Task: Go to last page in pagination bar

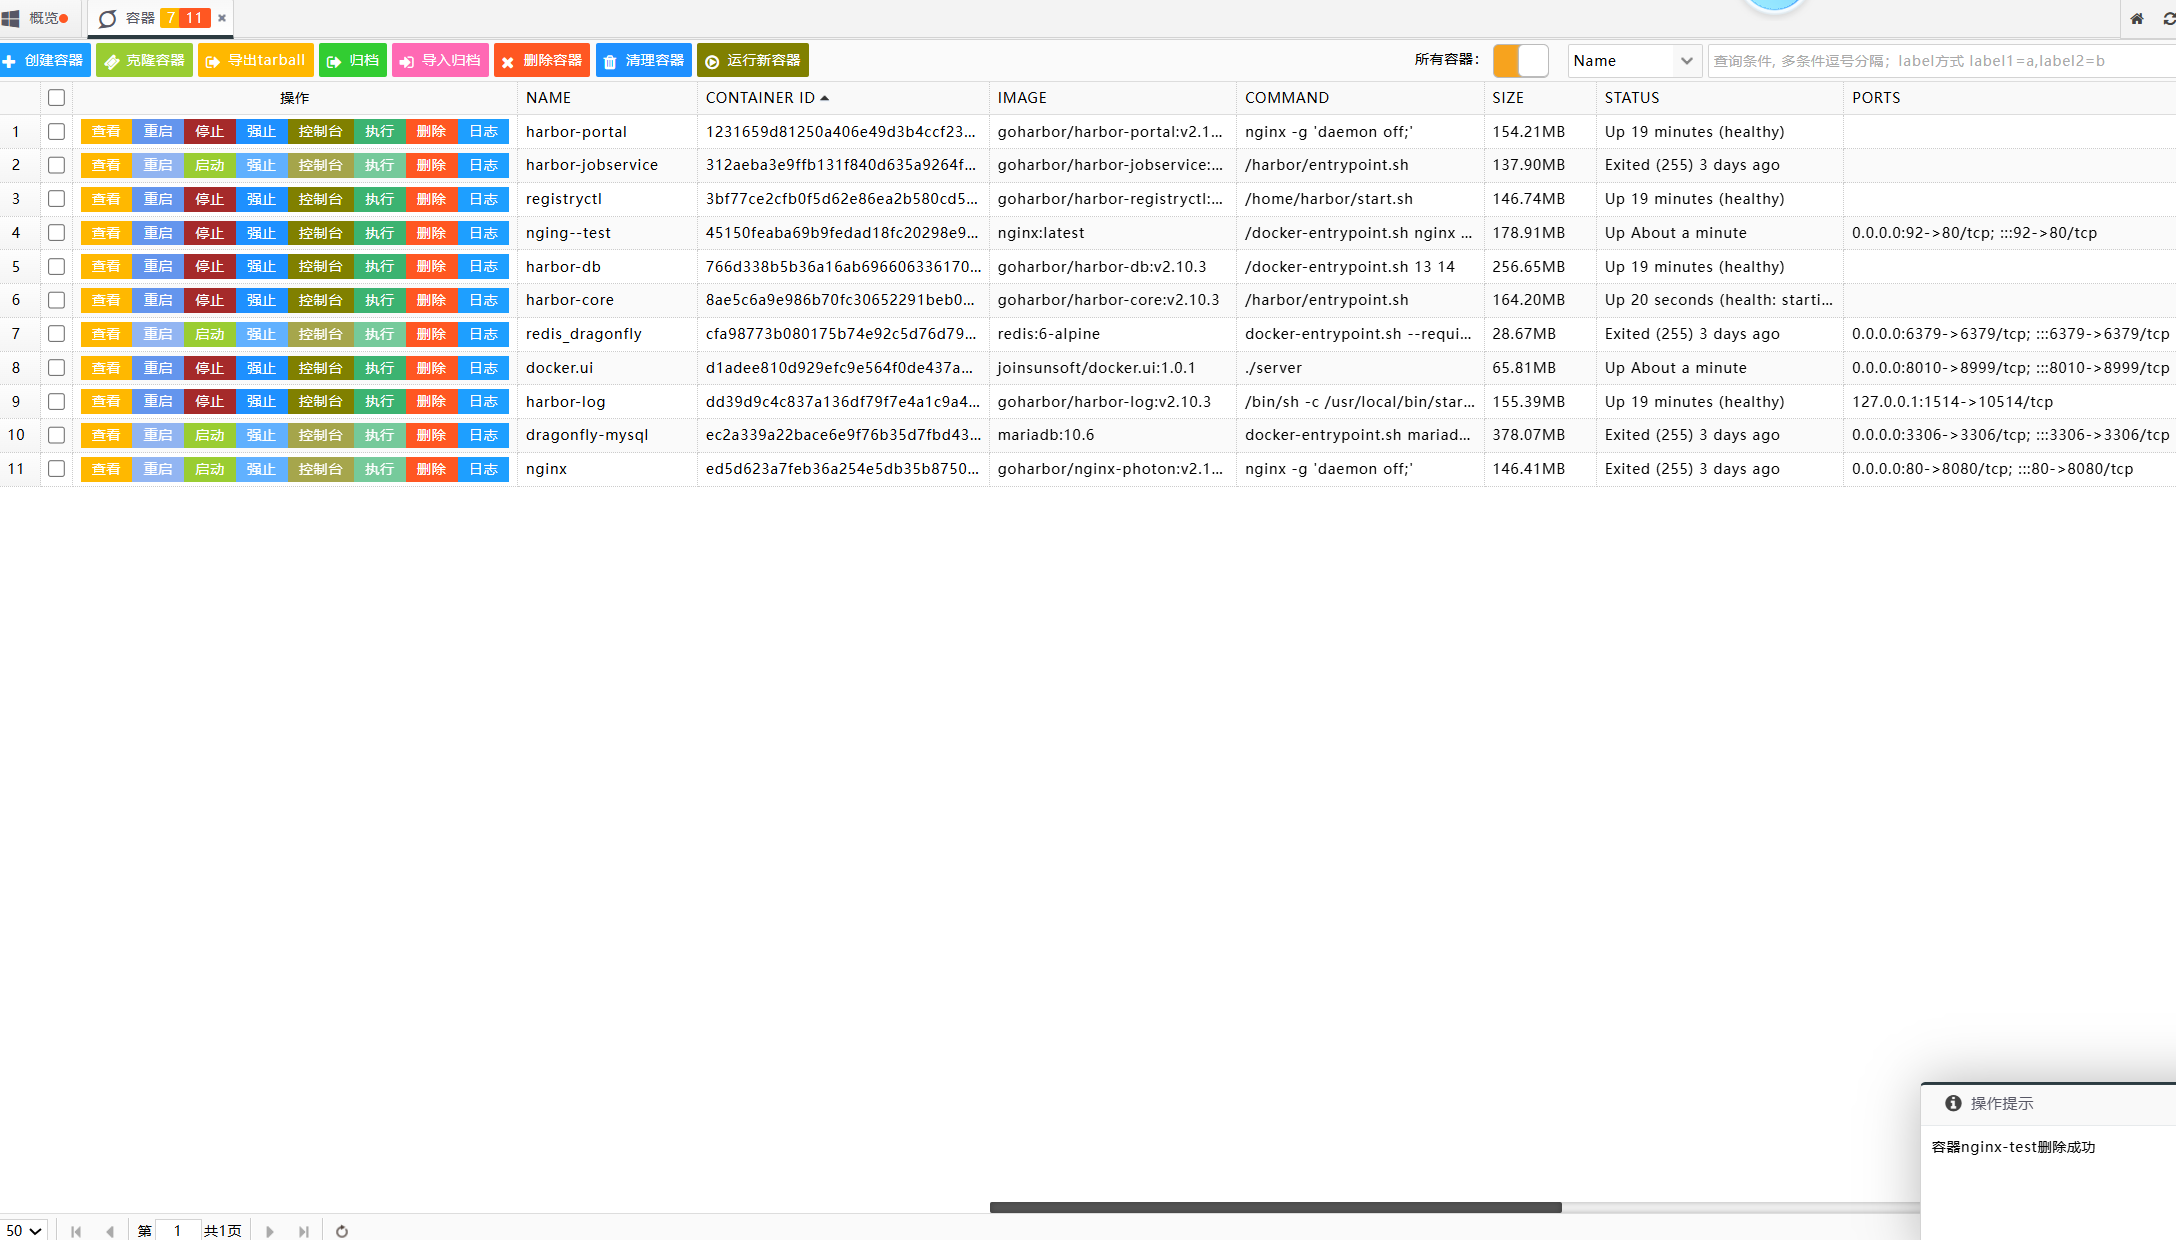Action: click(x=304, y=1231)
